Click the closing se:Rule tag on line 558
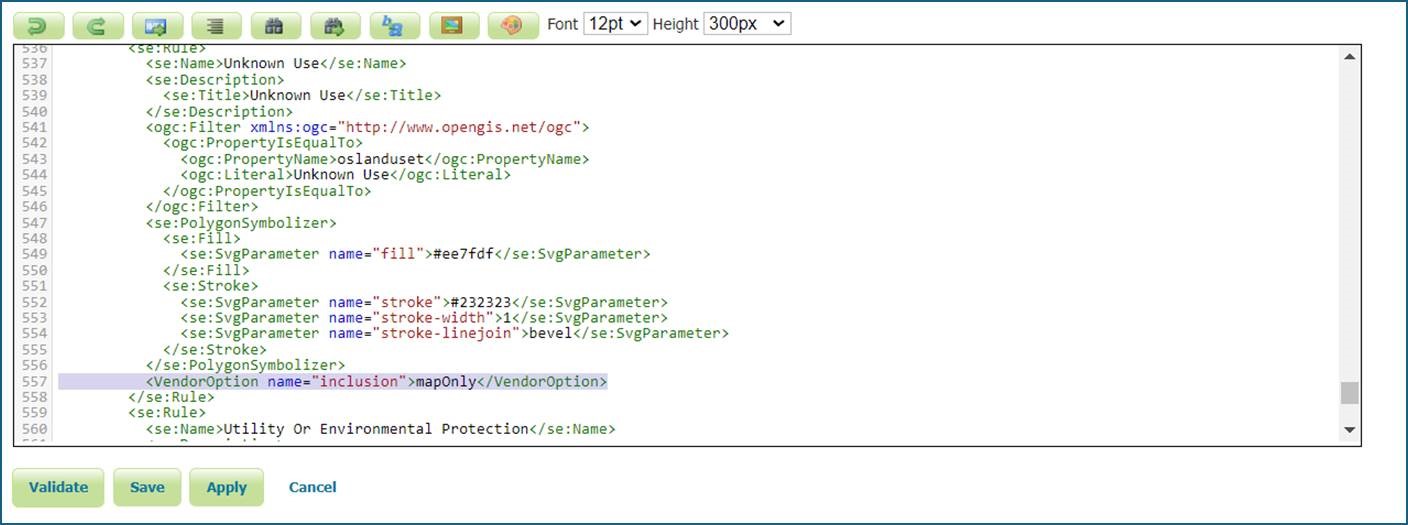Screen dimensions: 1408x525 pyautogui.click(x=171, y=398)
